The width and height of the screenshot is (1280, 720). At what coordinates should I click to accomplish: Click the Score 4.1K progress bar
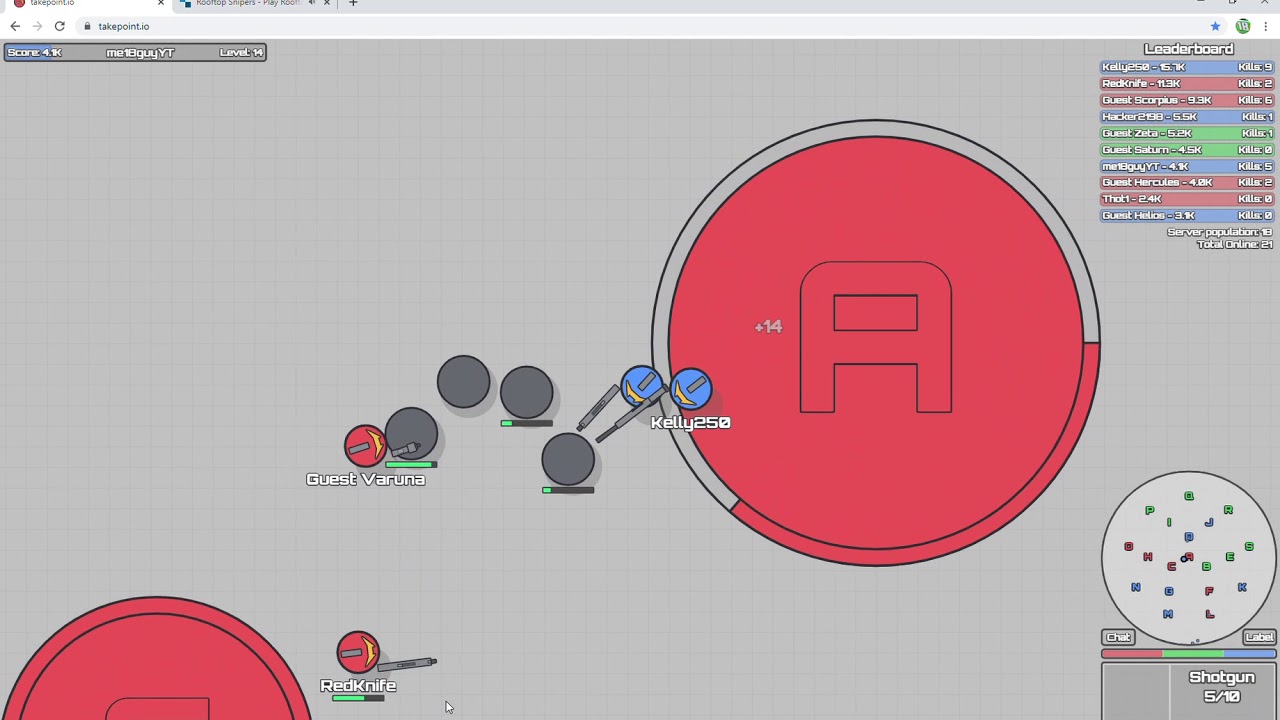pyautogui.click(x=135, y=52)
